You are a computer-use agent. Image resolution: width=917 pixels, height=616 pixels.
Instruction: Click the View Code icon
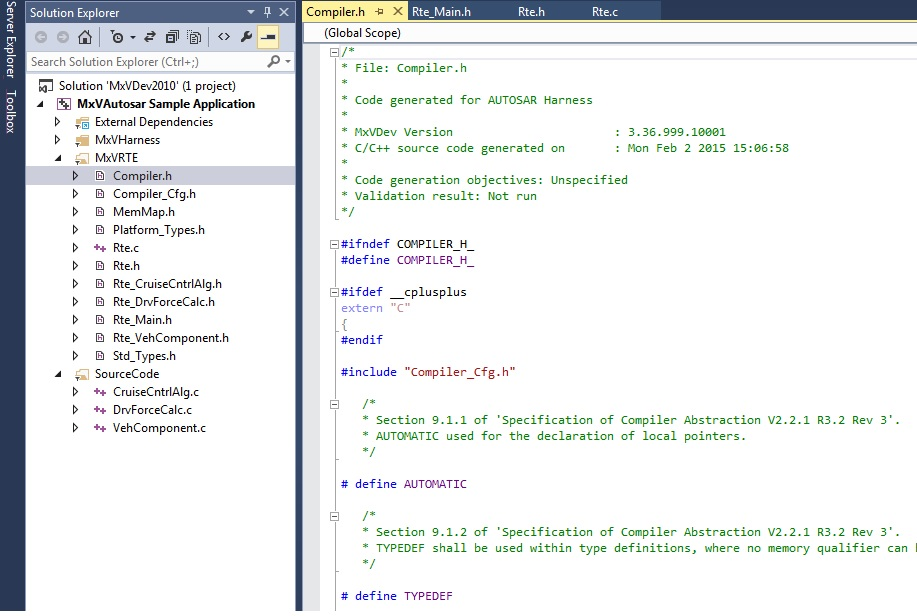[x=224, y=37]
